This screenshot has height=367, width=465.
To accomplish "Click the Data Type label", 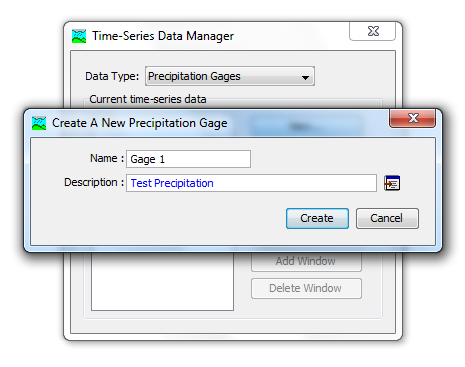I will click(x=112, y=76).
